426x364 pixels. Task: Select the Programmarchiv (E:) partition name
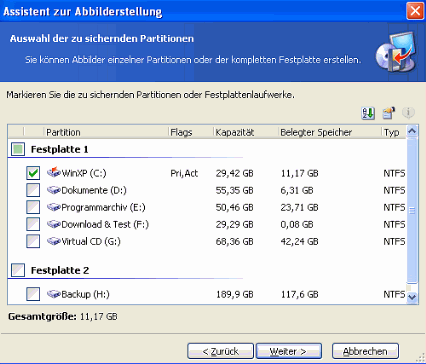point(103,207)
